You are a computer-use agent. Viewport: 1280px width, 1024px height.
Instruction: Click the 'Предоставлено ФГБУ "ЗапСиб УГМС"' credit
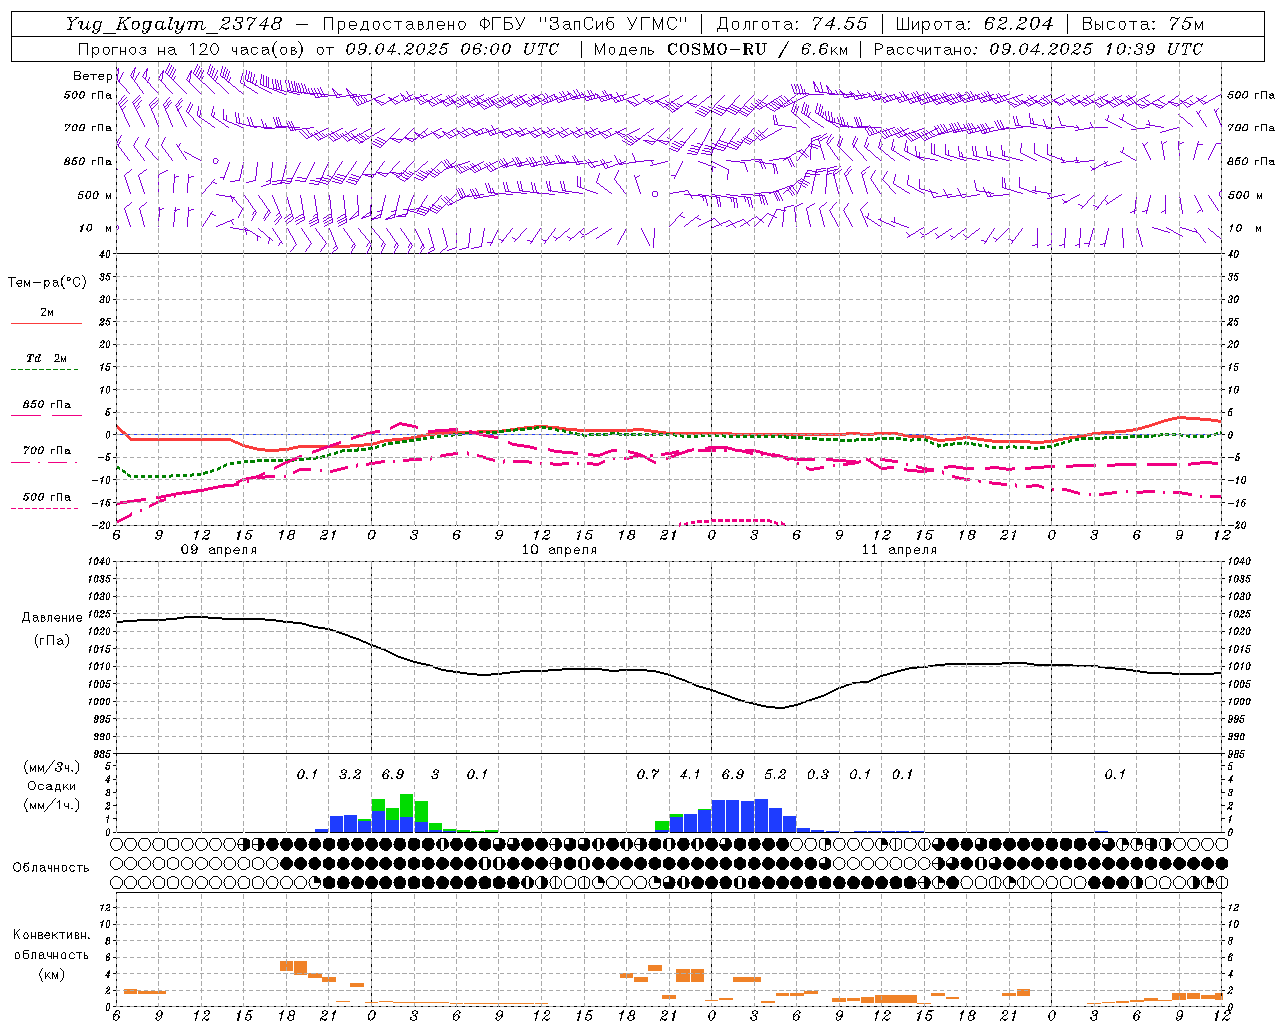click(x=507, y=24)
